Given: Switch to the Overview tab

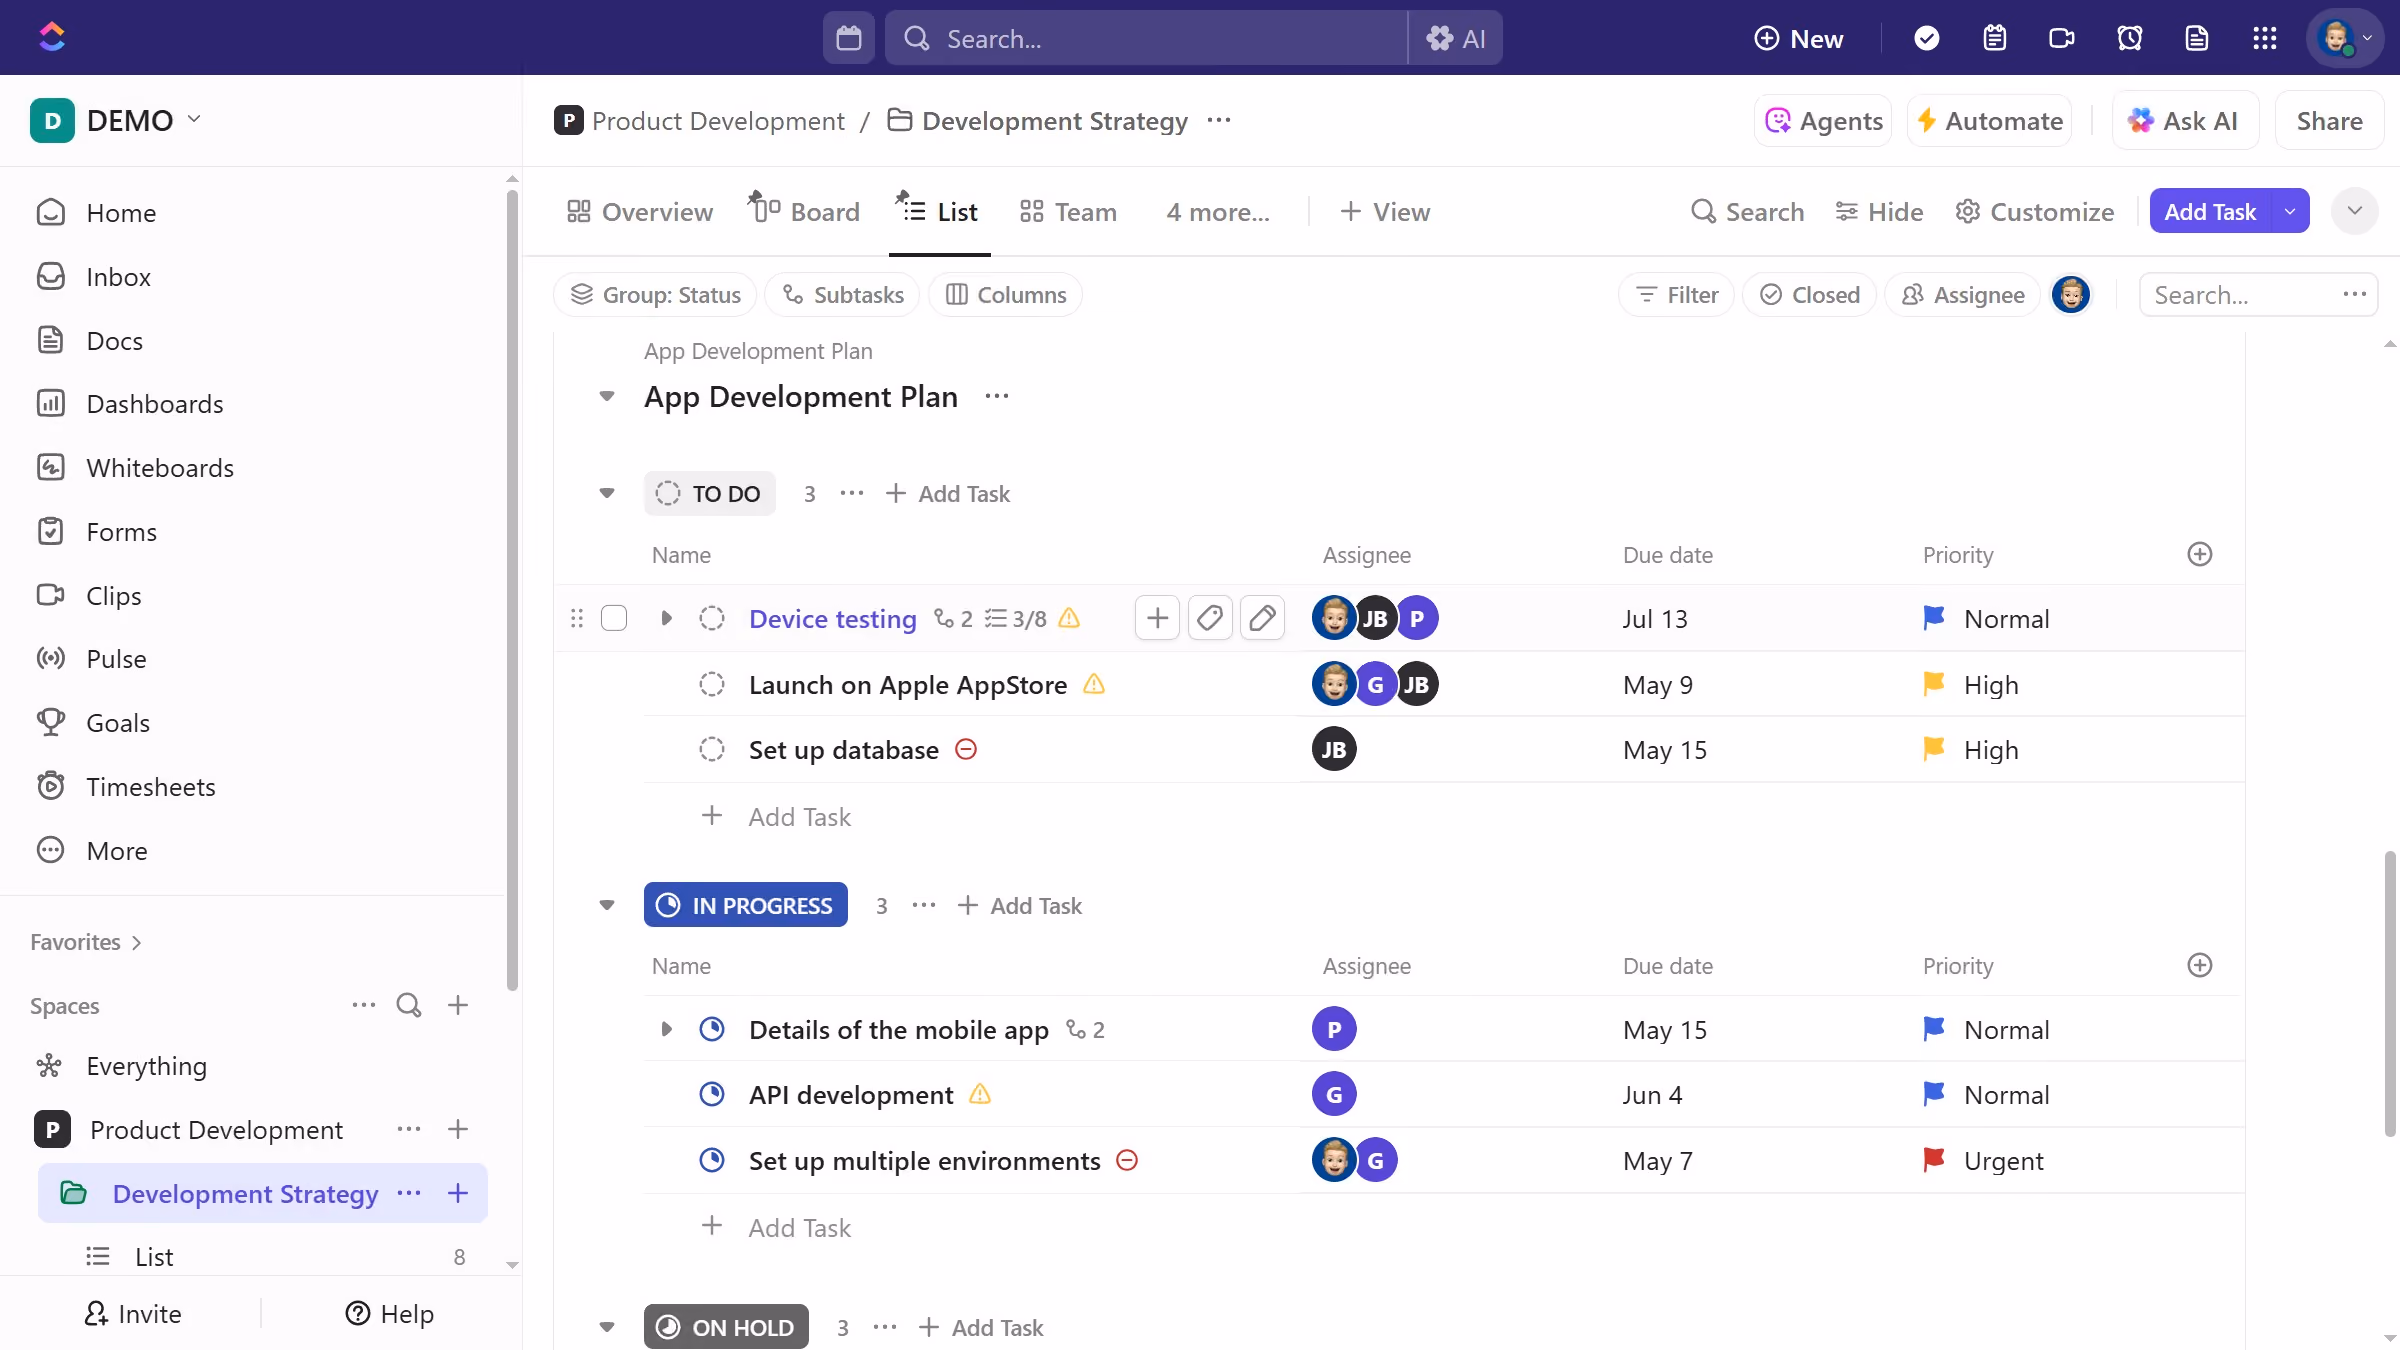Looking at the screenshot, I should 639,212.
